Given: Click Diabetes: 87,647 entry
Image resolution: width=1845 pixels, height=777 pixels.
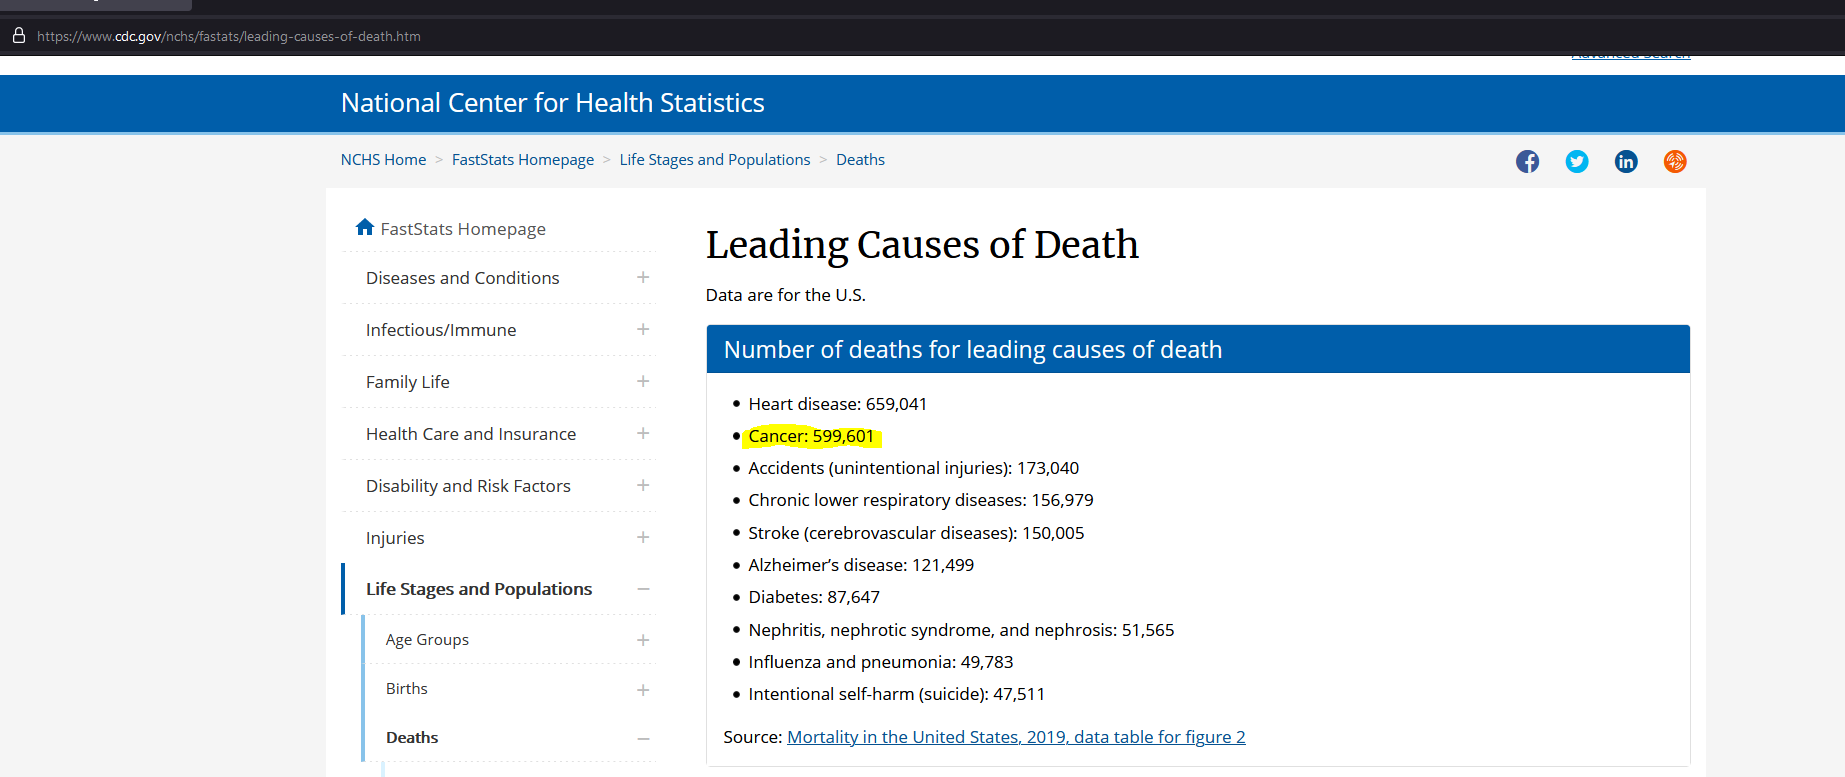Looking at the screenshot, I should [x=814, y=597].
